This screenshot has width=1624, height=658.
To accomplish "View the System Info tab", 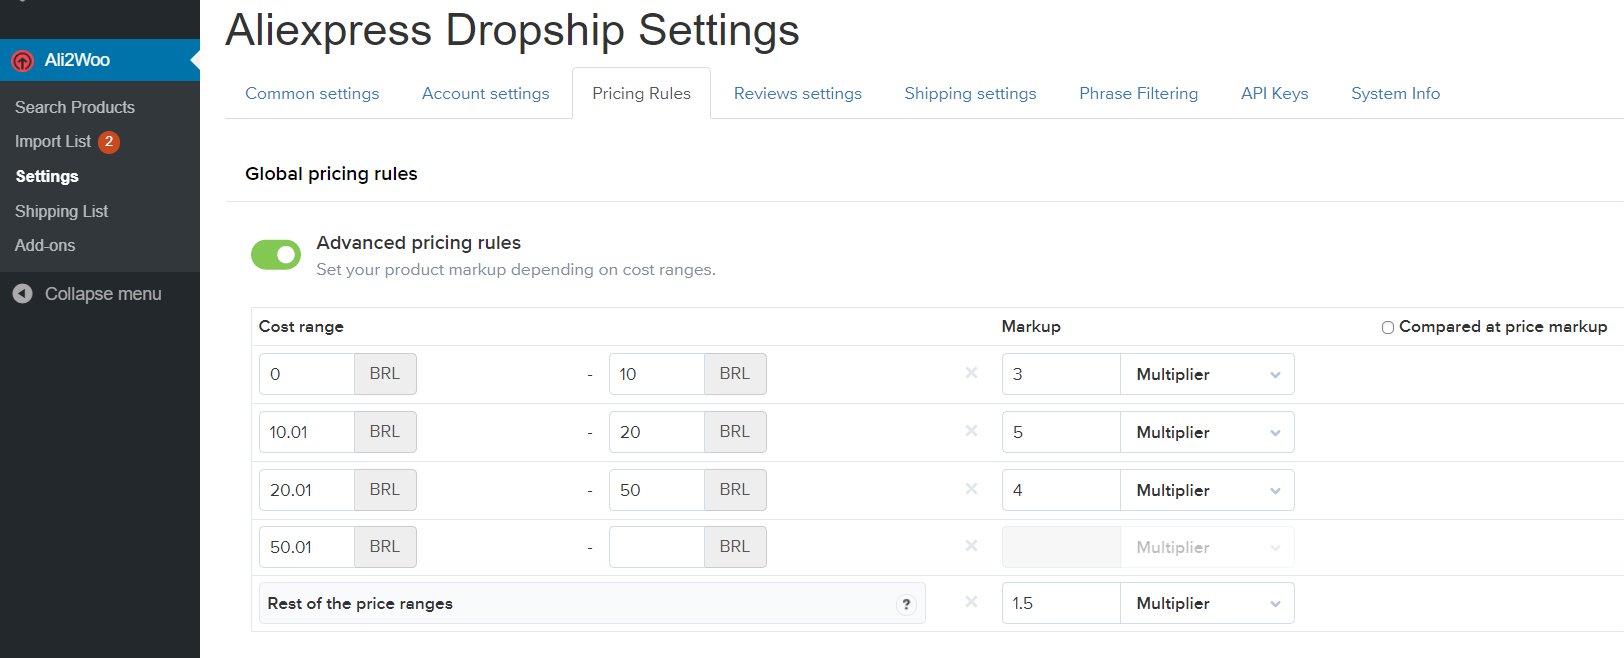I will point(1395,93).
